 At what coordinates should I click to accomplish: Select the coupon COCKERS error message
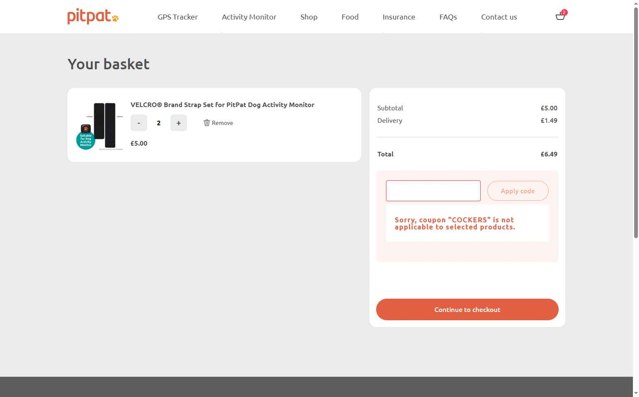pyautogui.click(x=454, y=223)
